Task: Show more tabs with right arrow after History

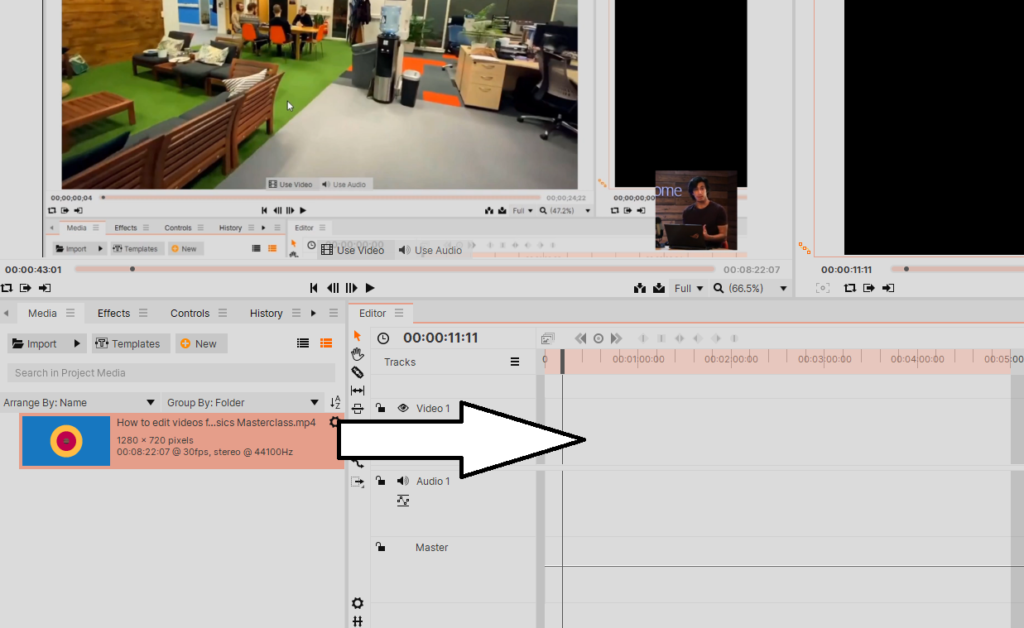Action: coord(313,313)
